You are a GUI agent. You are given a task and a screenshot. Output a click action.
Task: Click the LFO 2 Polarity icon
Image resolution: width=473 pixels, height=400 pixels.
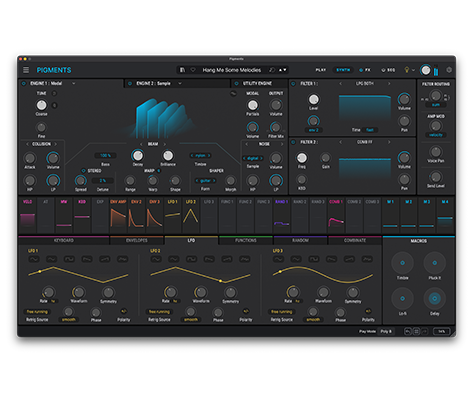pos(246,311)
